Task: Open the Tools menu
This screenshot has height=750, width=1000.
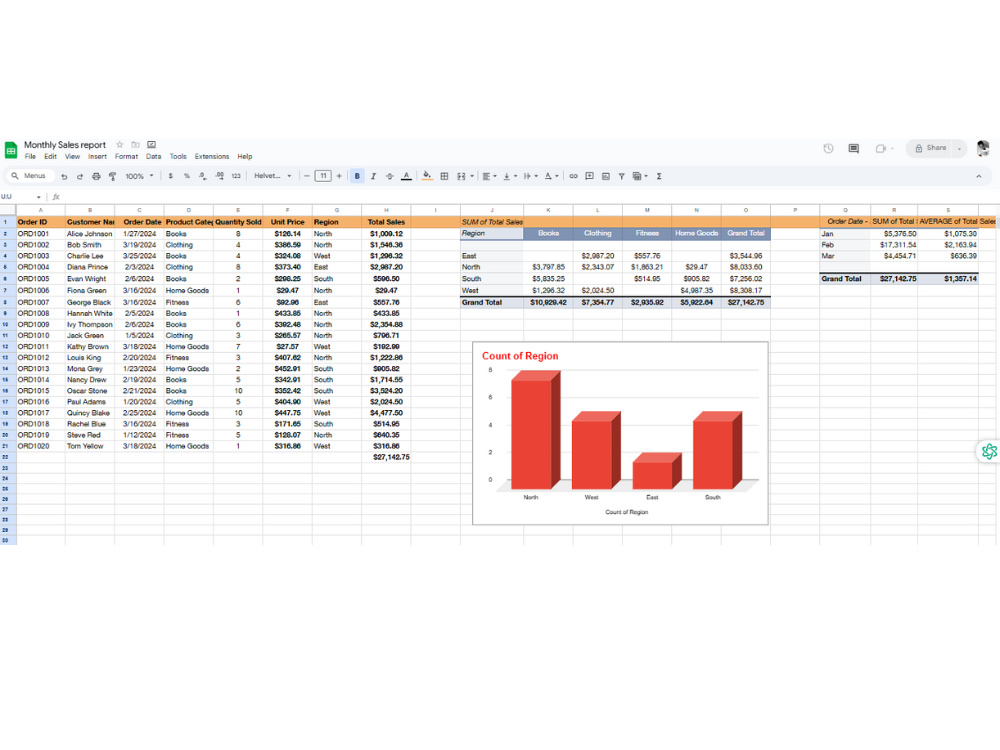Action: (x=178, y=156)
